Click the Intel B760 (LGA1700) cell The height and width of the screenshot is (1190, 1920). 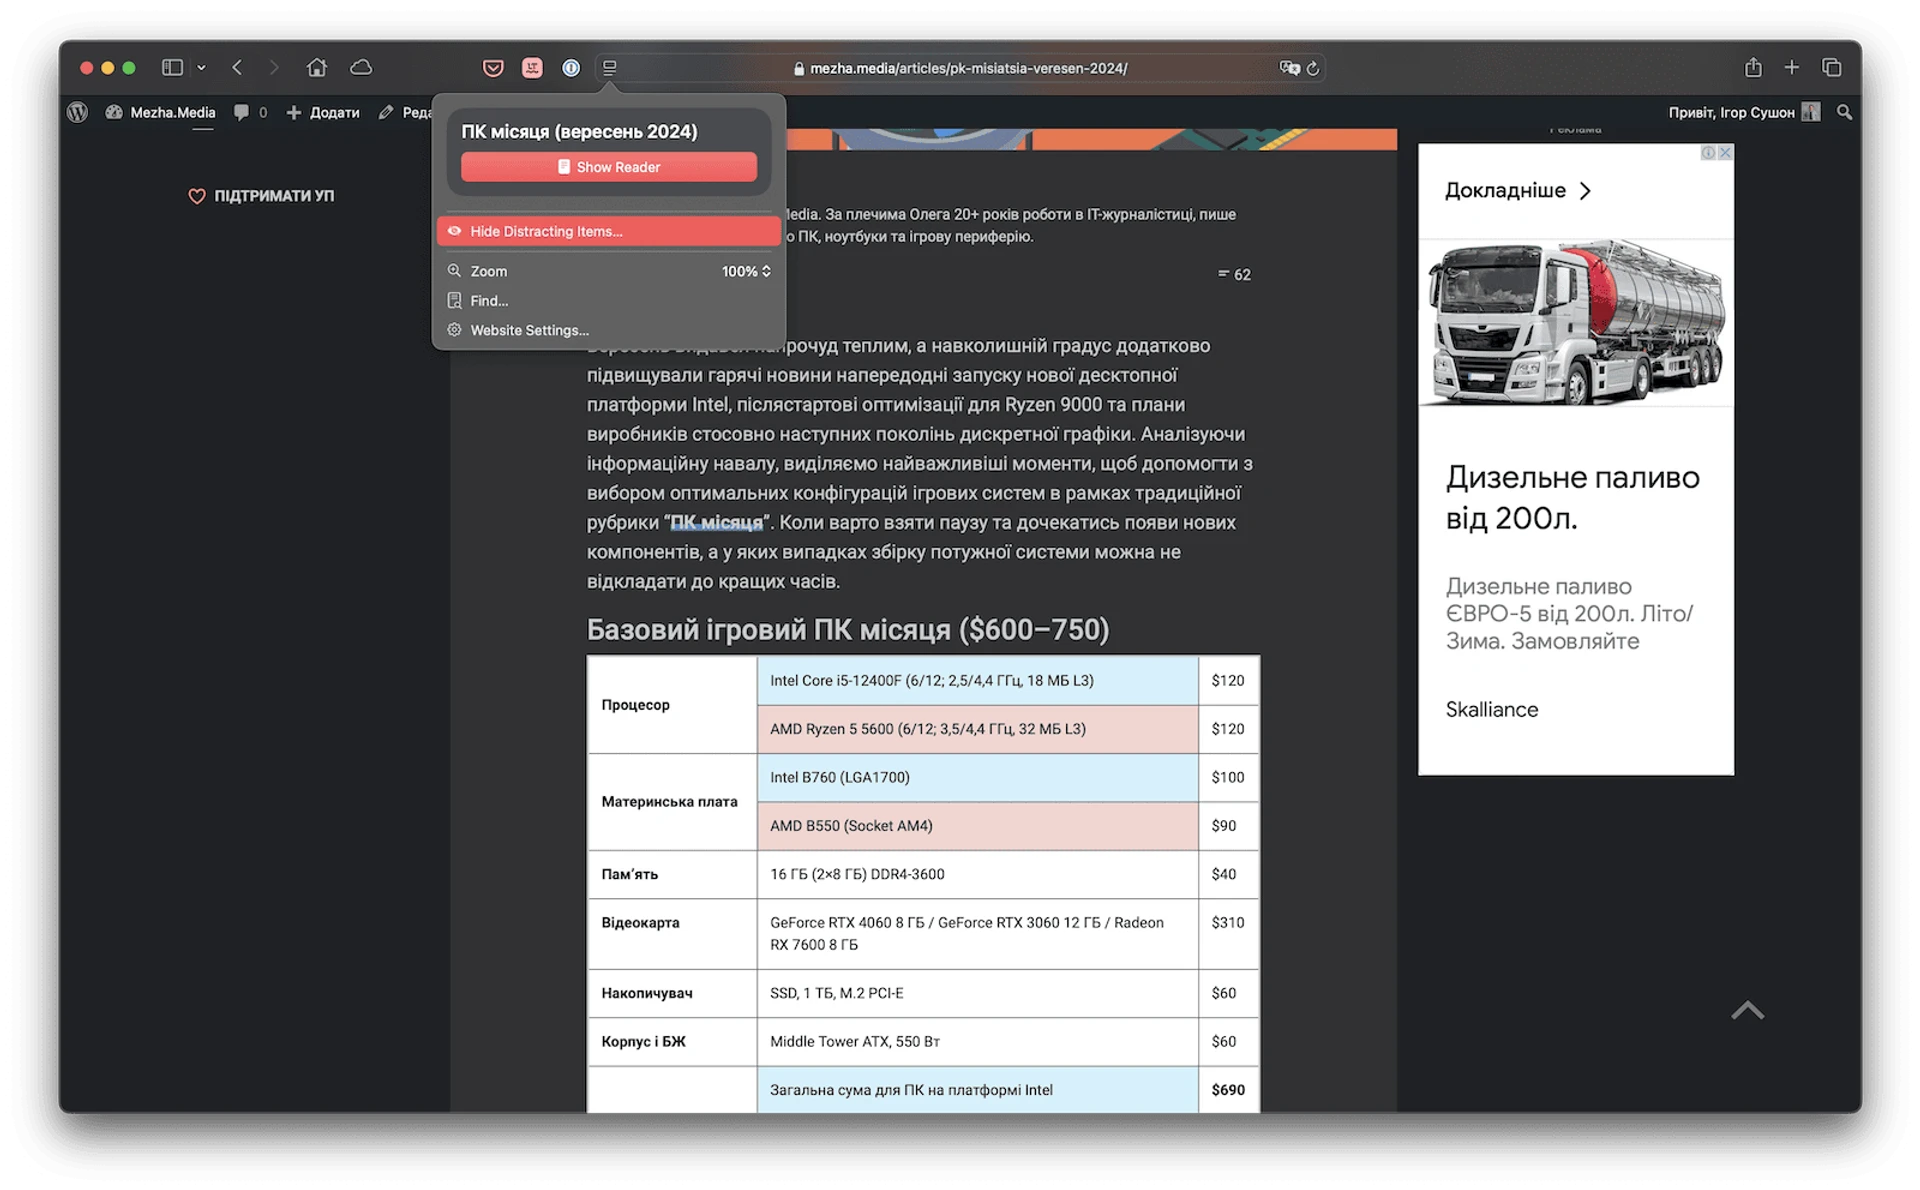pos(977,777)
